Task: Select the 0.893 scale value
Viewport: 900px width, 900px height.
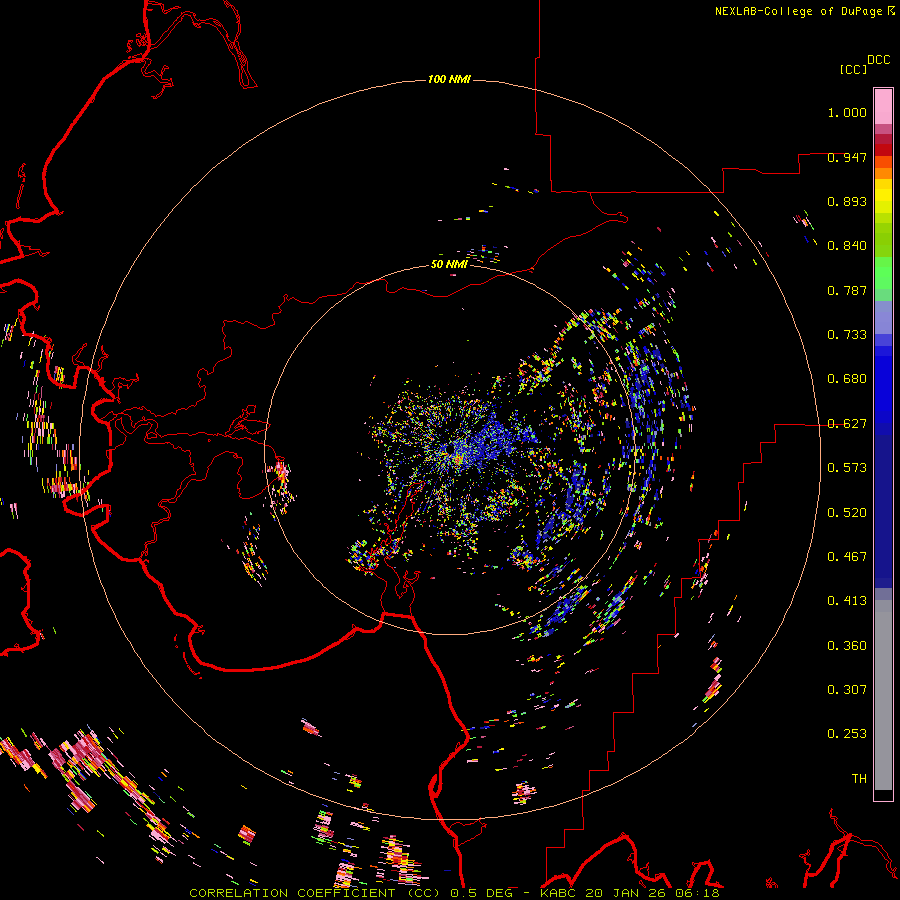Action: pyautogui.click(x=847, y=201)
